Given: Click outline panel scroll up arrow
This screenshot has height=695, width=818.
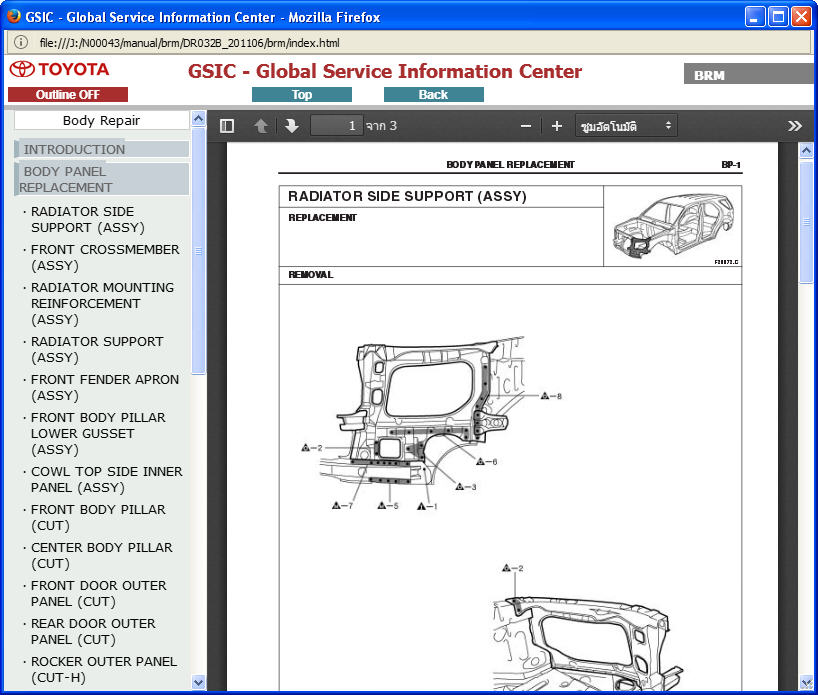Looking at the screenshot, I should pyautogui.click(x=198, y=118).
